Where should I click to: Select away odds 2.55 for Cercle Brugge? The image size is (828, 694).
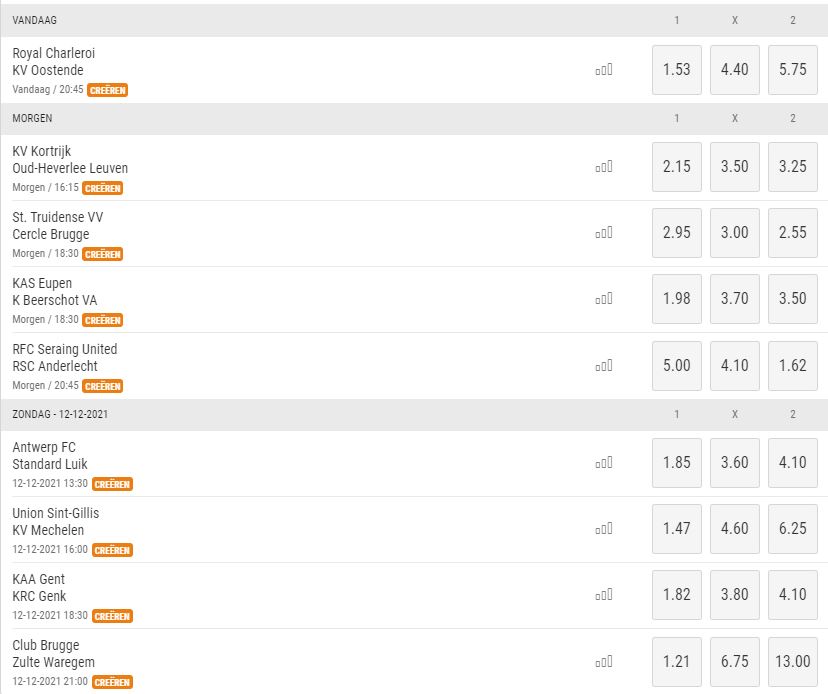click(793, 233)
